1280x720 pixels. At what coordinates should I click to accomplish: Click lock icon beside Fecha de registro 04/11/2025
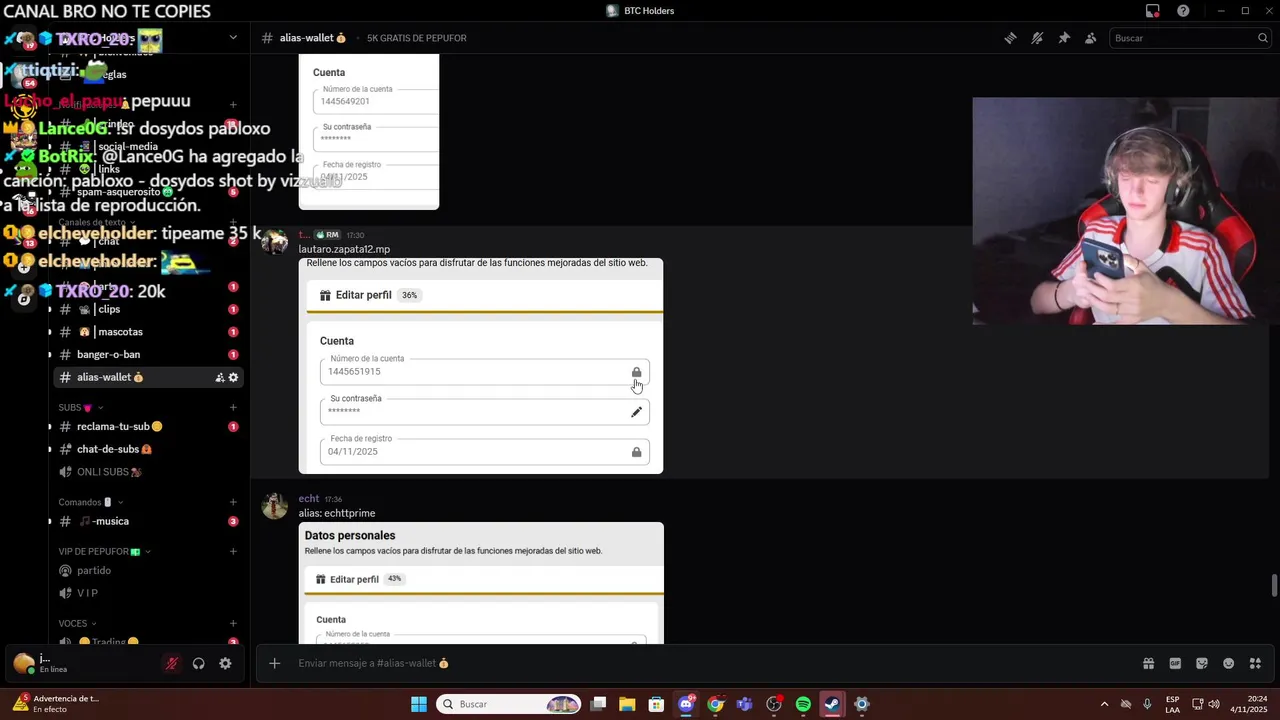pos(636,452)
